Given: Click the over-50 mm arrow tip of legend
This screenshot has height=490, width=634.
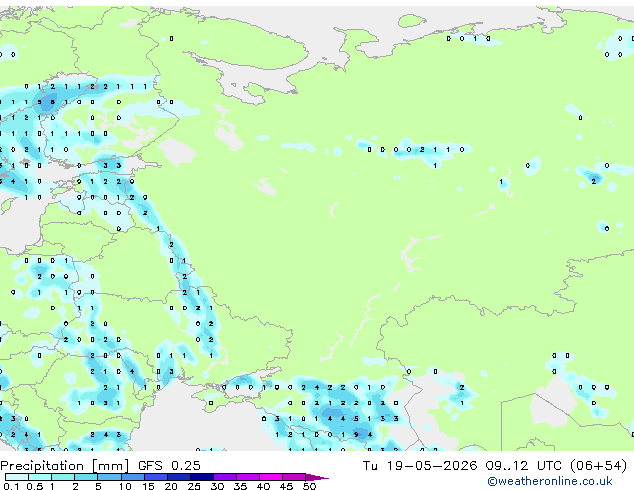Looking at the screenshot, I should coord(317,477).
